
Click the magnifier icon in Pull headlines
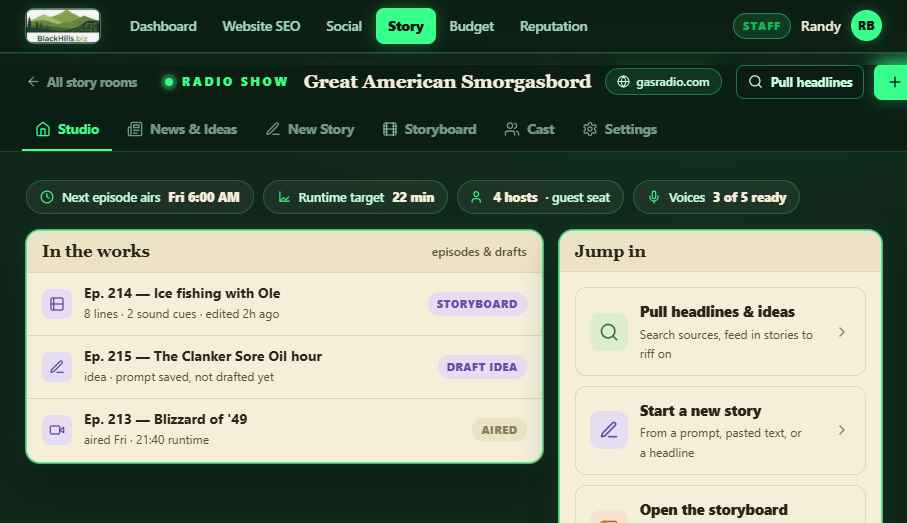click(x=755, y=82)
